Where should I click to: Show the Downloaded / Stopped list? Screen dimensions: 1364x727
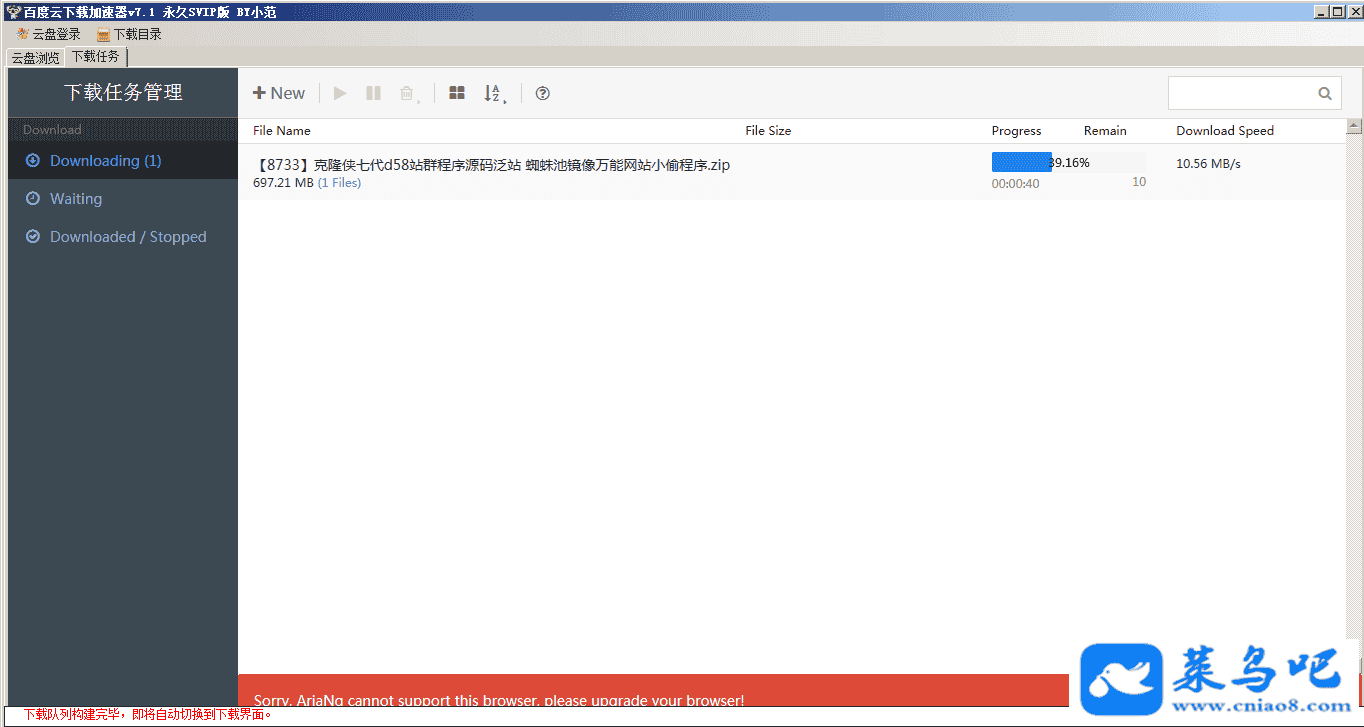click(123, 237)
